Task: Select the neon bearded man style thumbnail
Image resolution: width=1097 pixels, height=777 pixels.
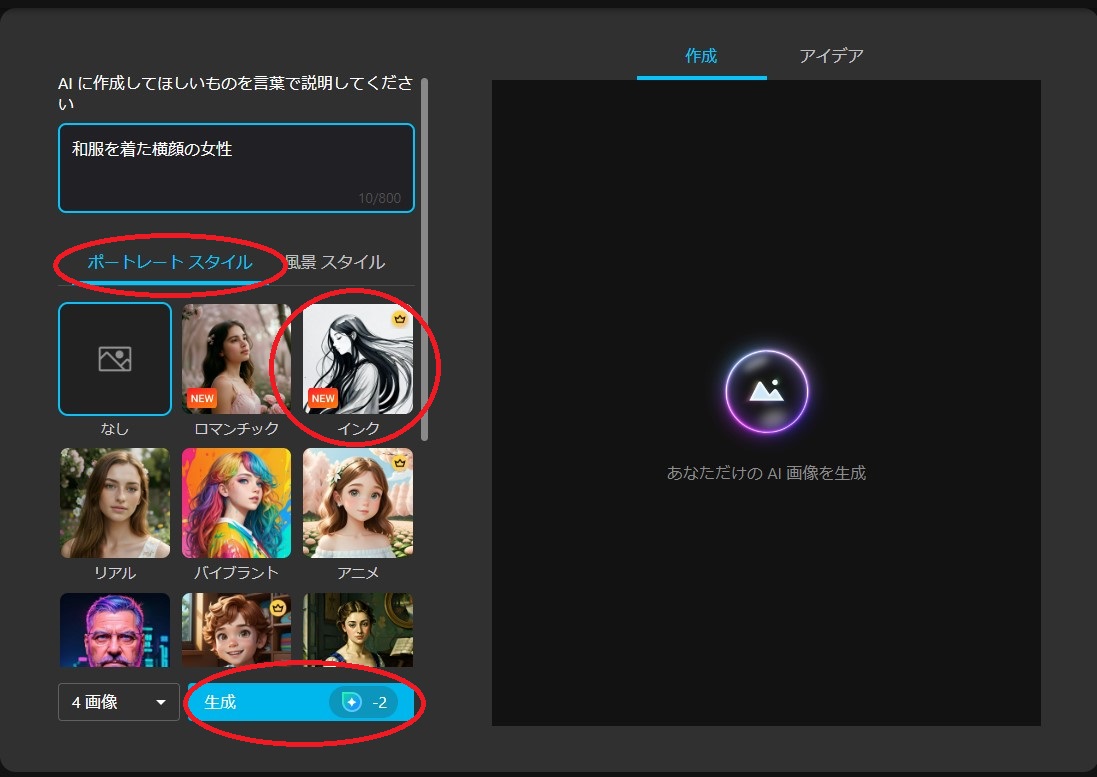Action: pyautogui.click(x=115, y=629)
